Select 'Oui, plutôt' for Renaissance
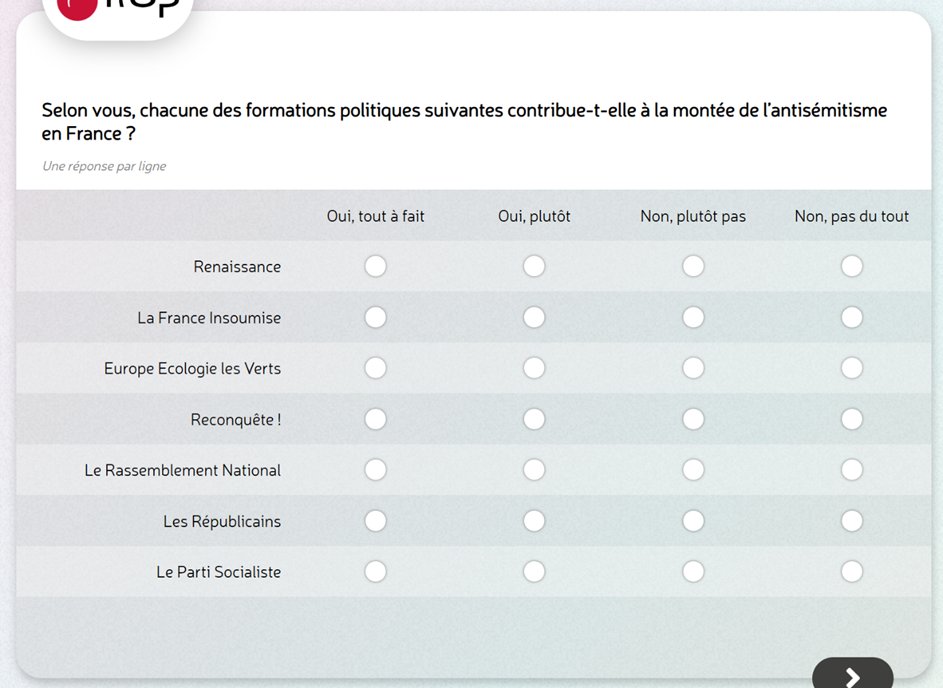The width and height of the screenshot is (943, 688). (534, 266)
